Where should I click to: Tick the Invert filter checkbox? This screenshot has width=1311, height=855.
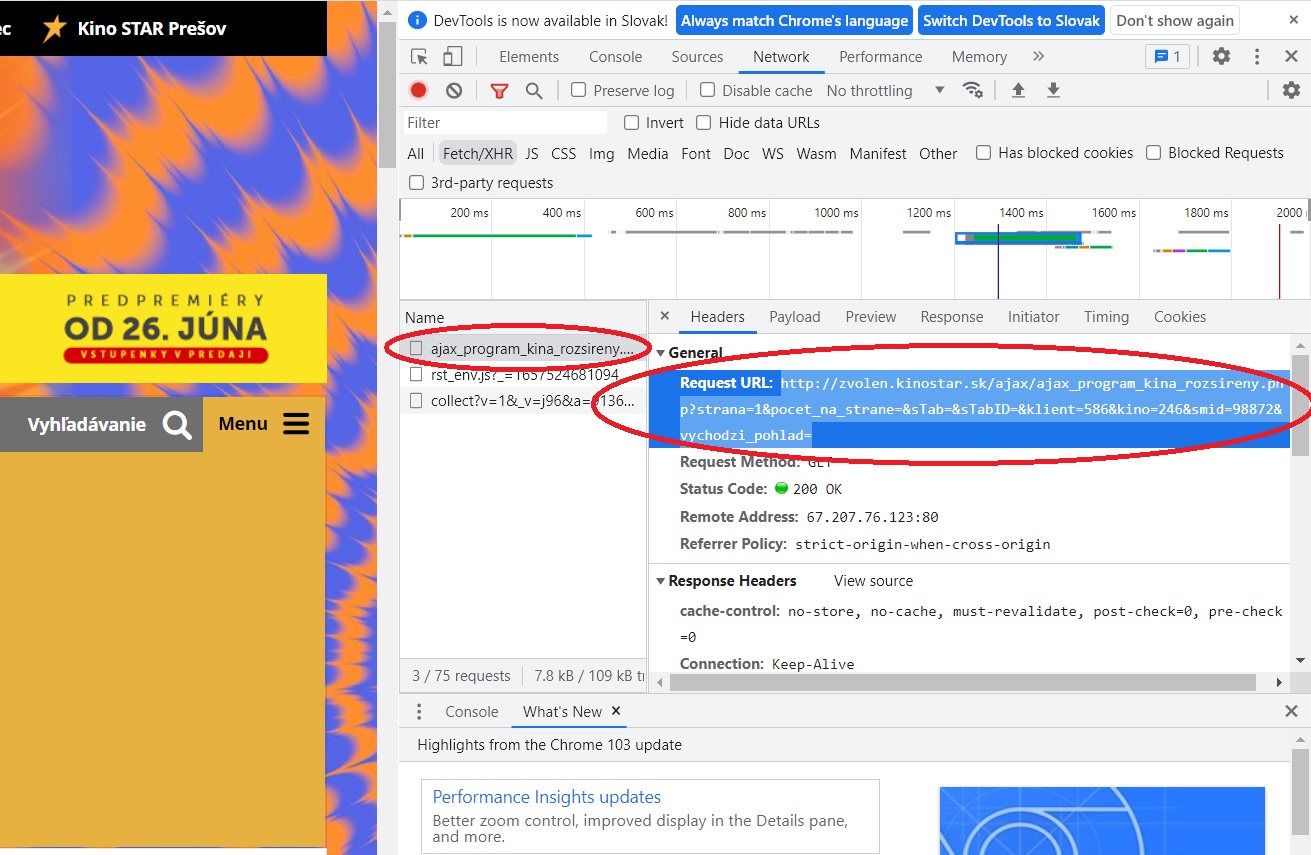pos(631,123)
